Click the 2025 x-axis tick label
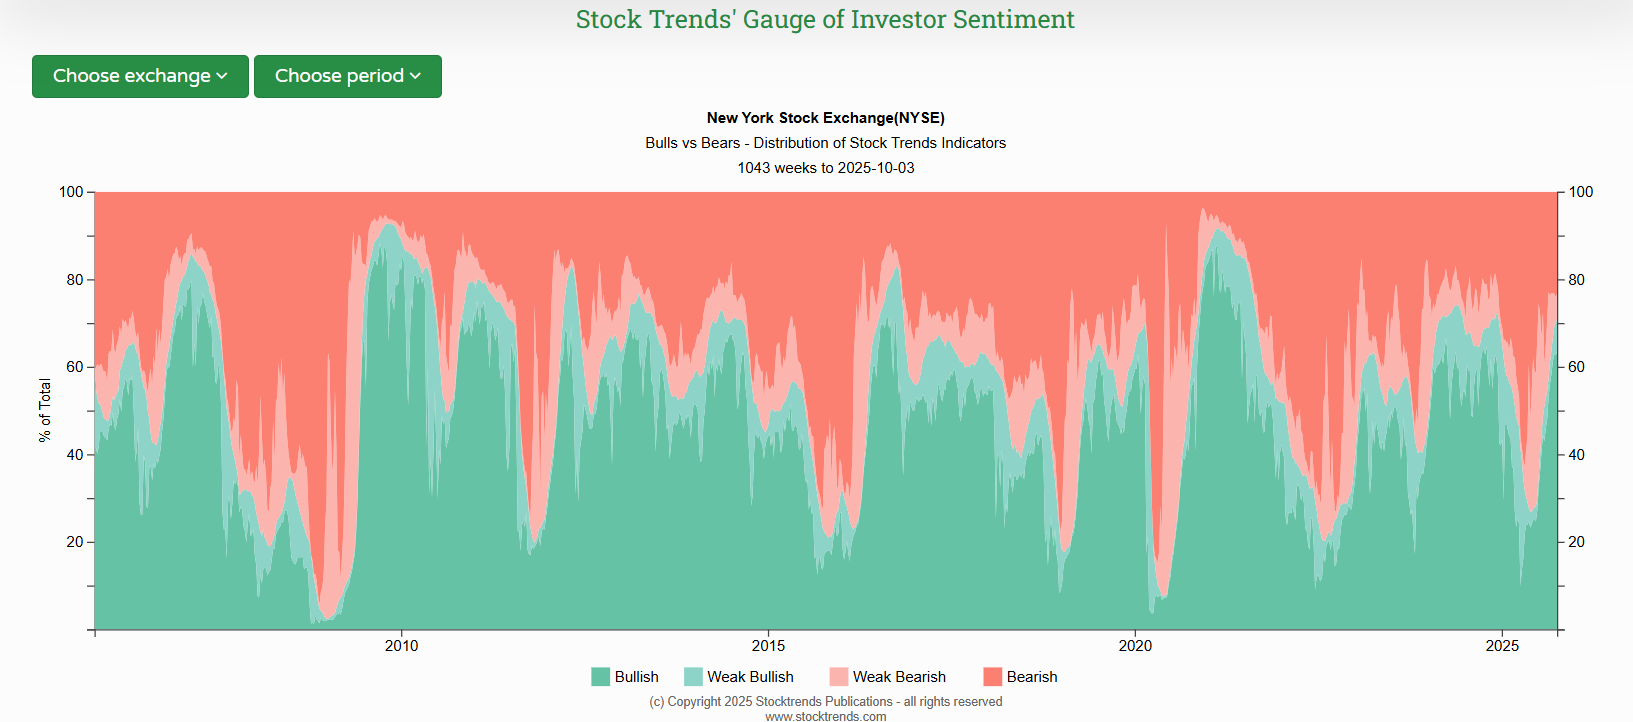 (x=1502, y=646)
